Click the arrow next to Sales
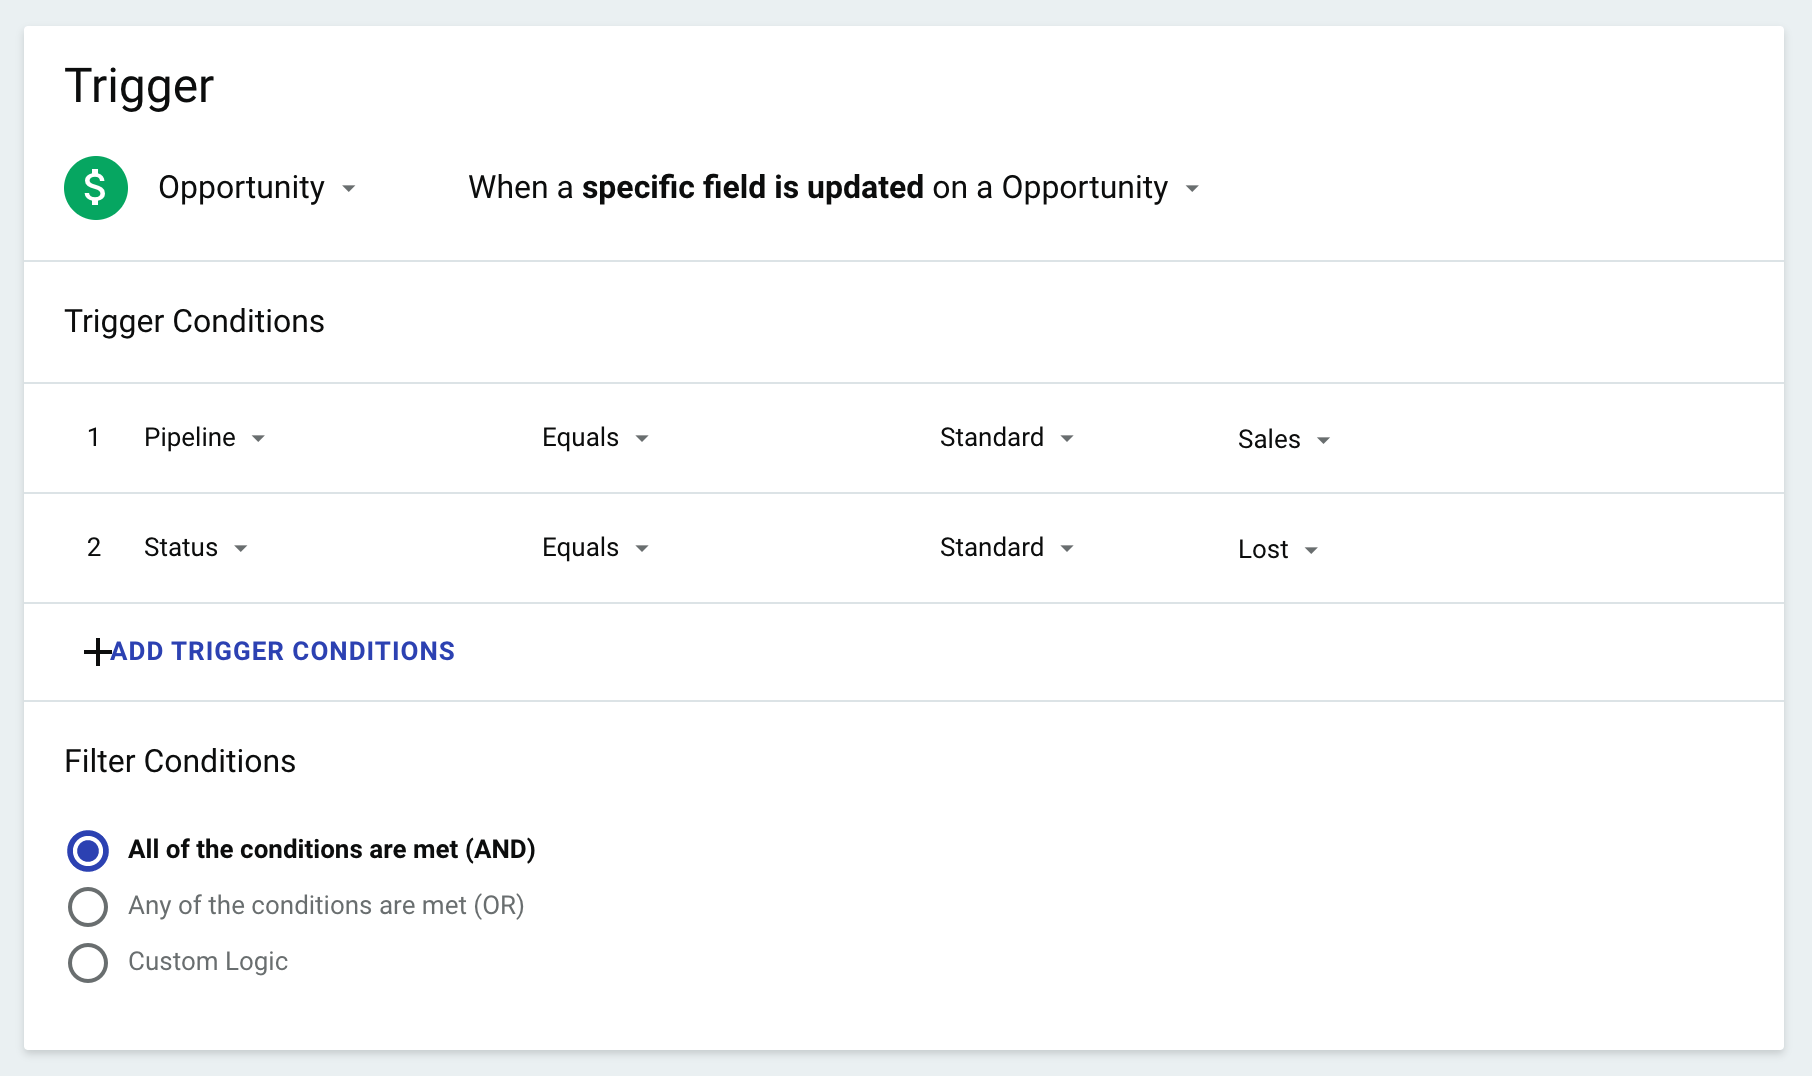 click(x=1323, y=440)
